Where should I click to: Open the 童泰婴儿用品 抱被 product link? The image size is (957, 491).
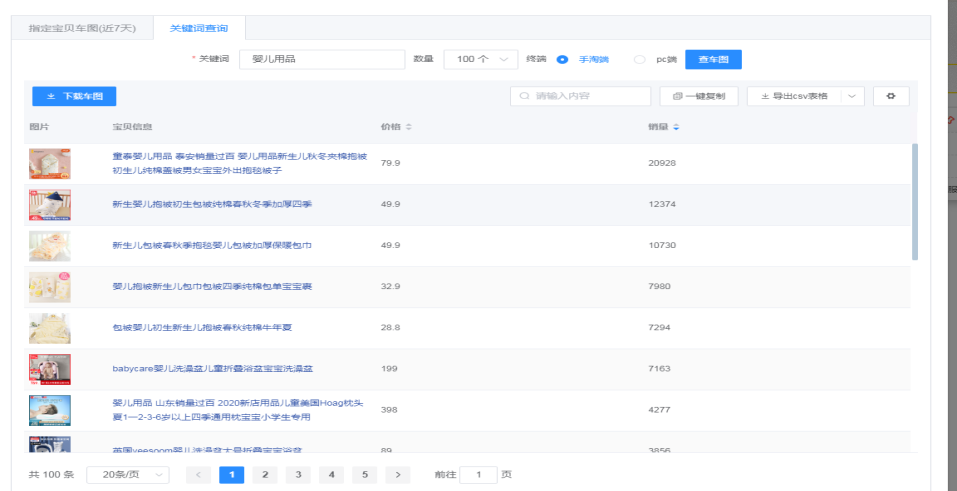(240, 163)
